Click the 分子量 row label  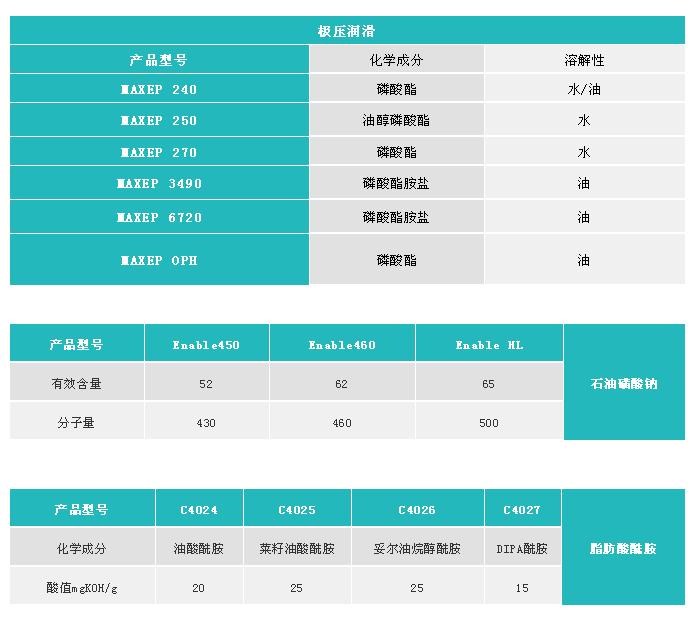click(77, 422)
